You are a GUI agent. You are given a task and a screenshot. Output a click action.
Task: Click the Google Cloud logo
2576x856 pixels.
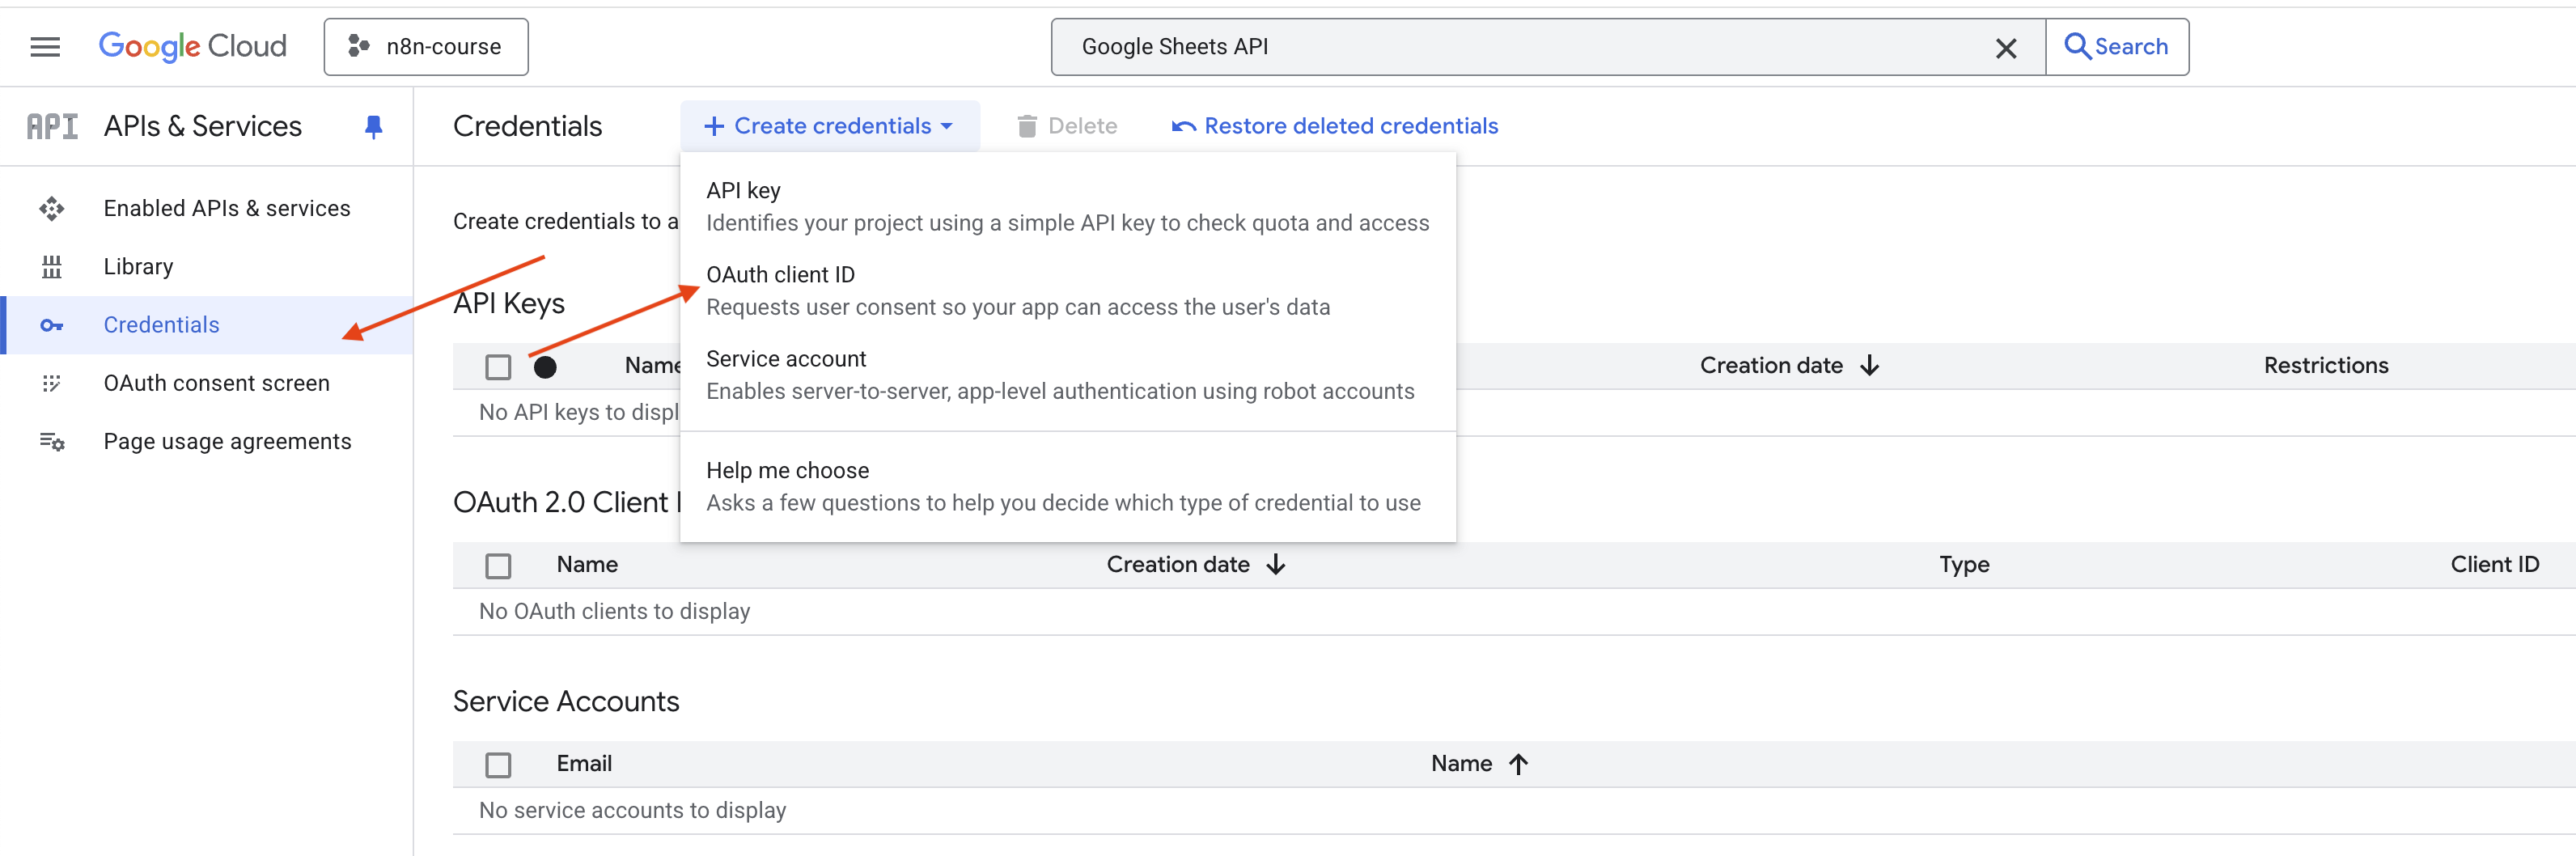192,46
